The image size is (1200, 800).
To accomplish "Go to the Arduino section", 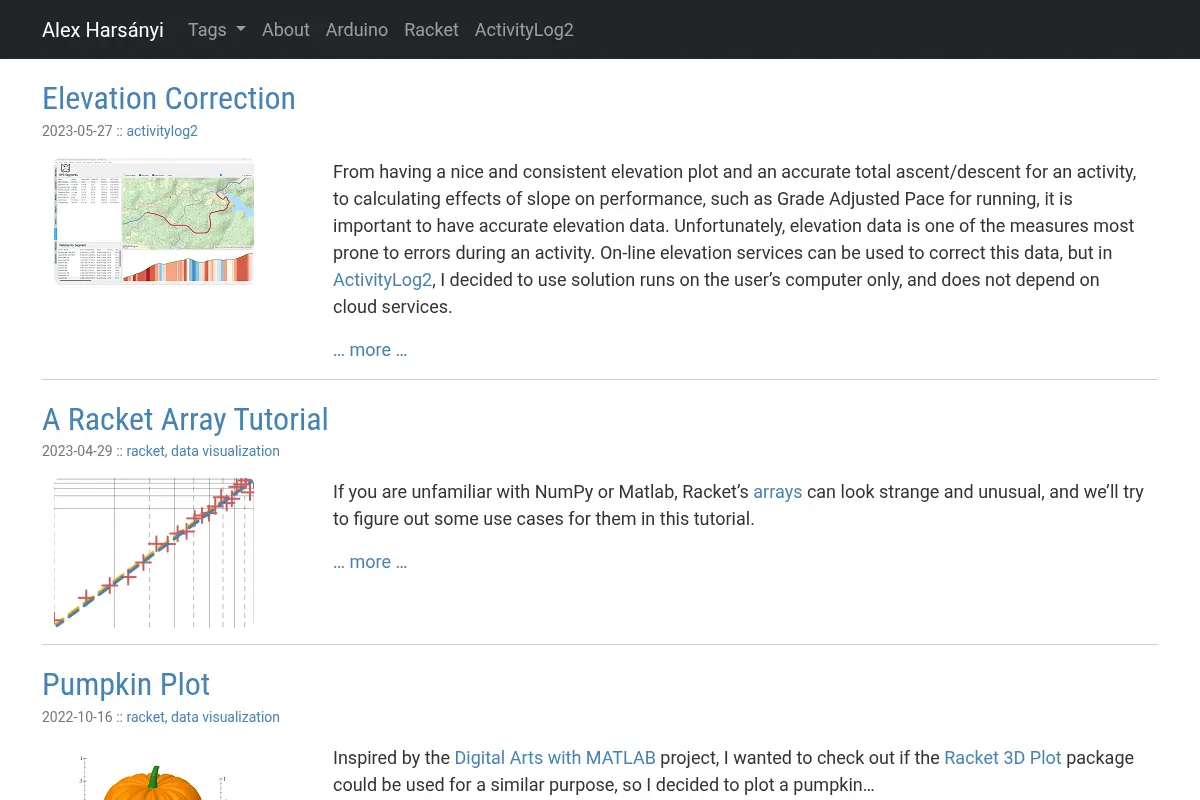I will 357,30.
